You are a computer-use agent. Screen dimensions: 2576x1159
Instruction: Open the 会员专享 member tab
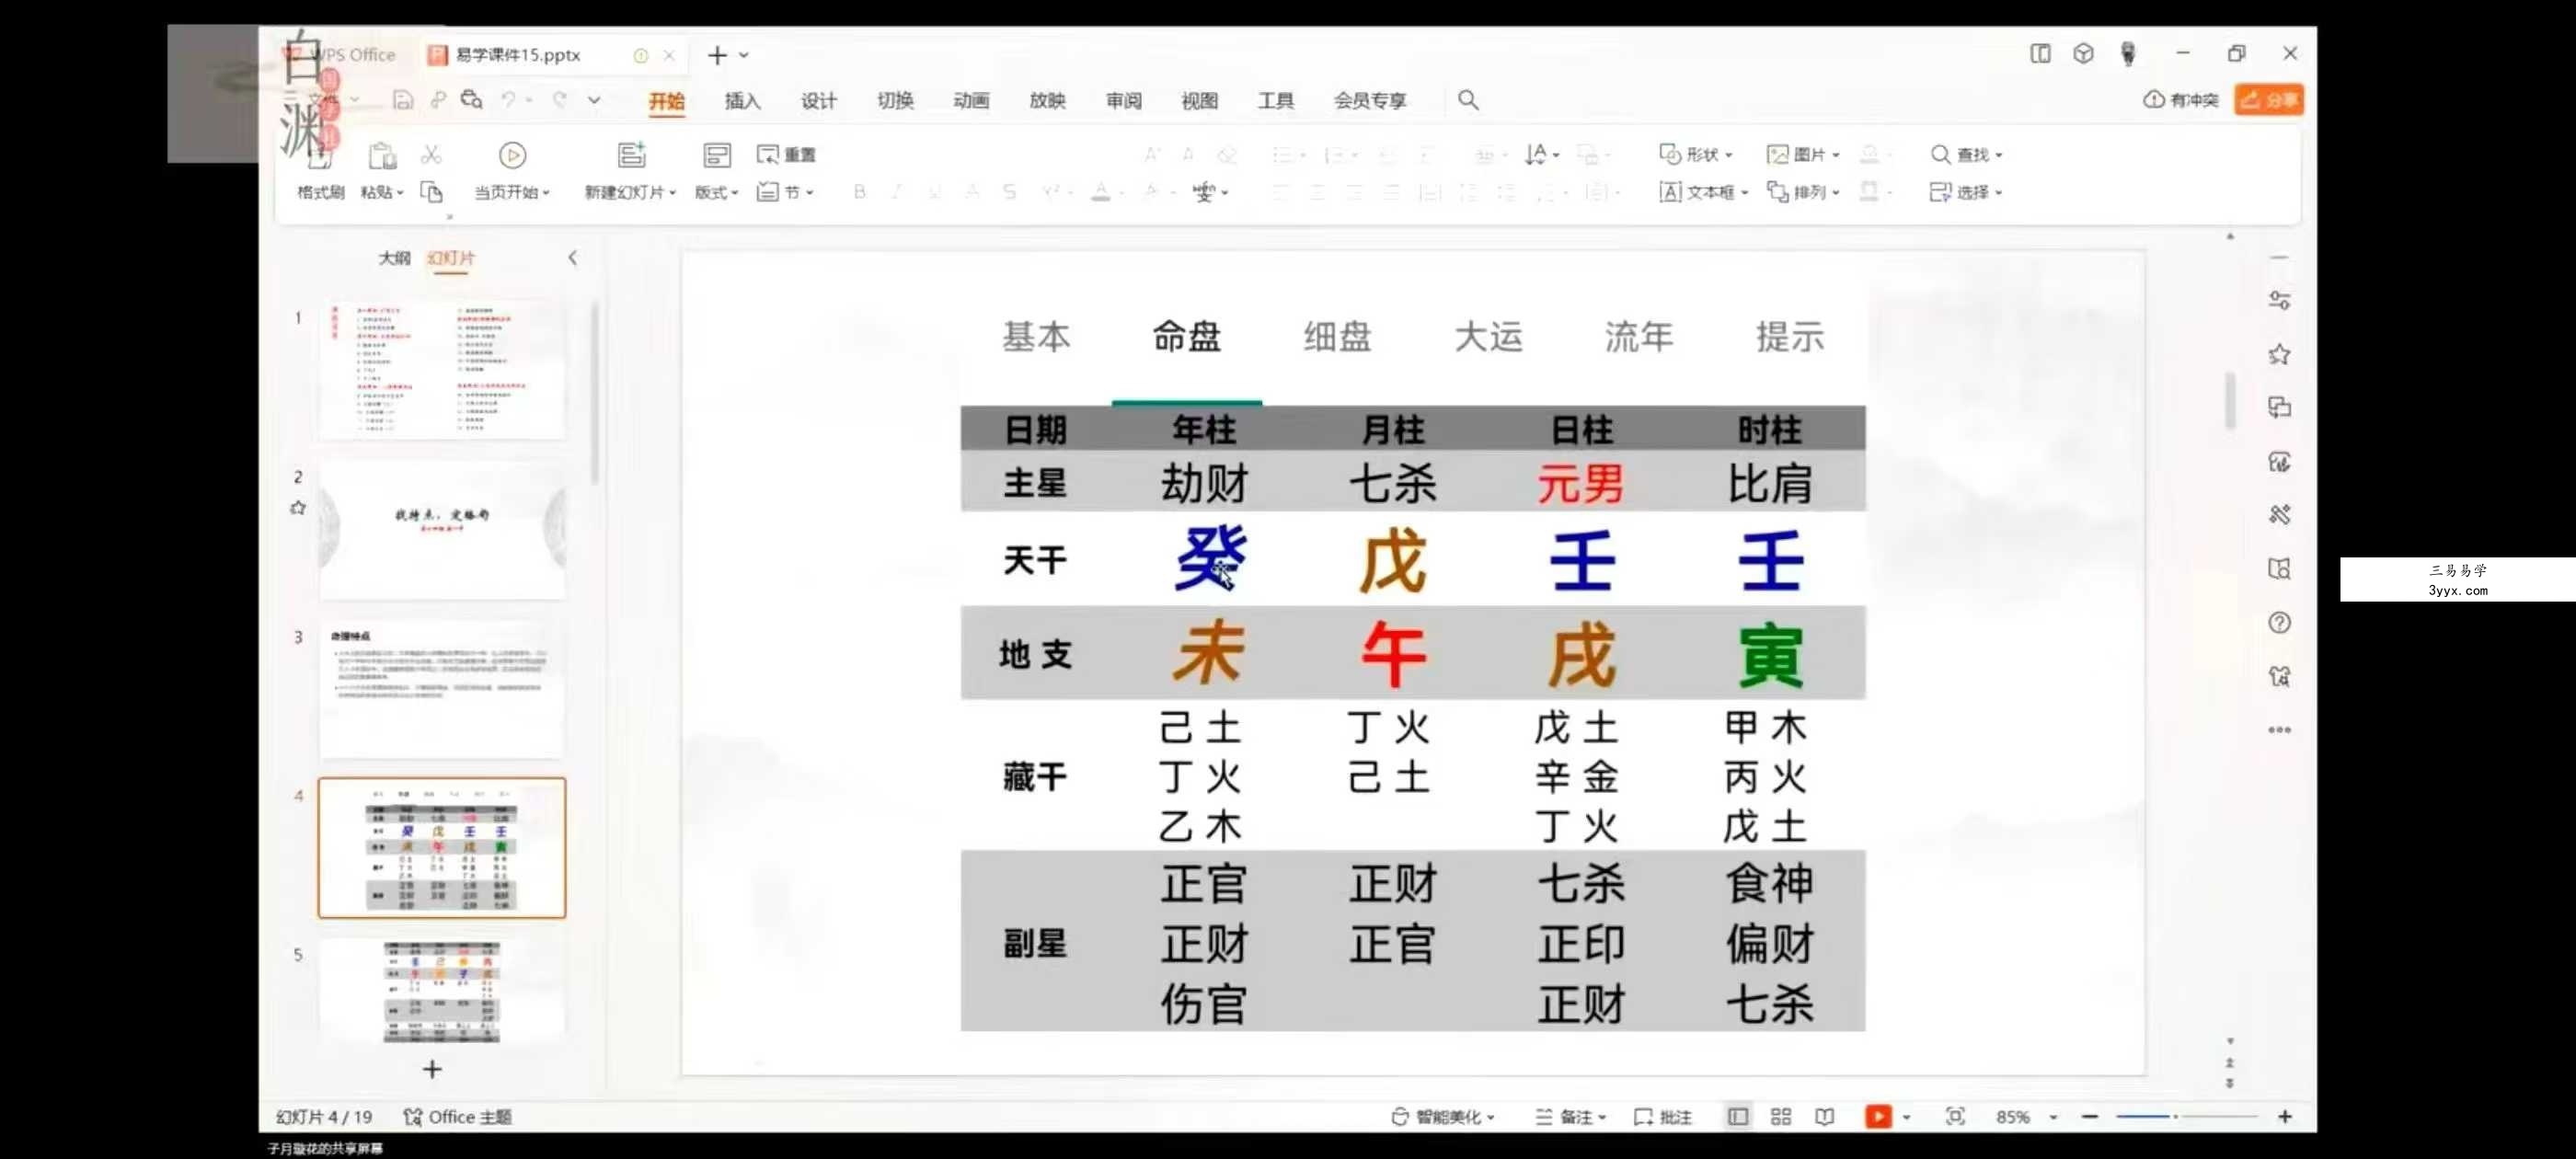1369,100
